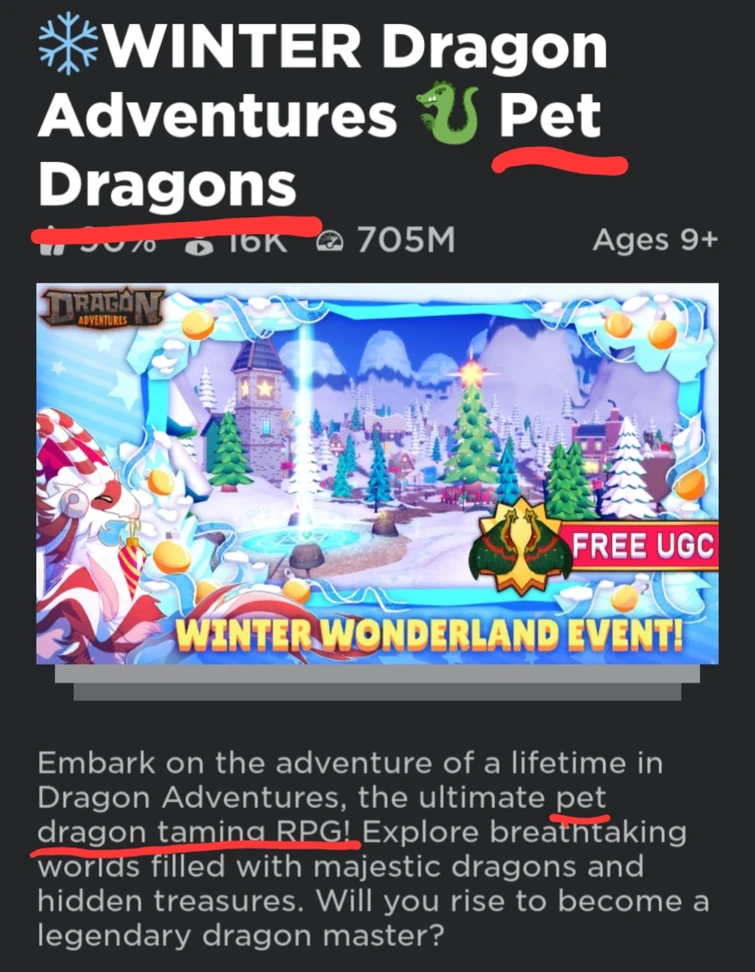This screenshot has width=755, height=972.
Task: Click the WINTER WONDERLAND EVENT! caption
Action: click(428, 633)
